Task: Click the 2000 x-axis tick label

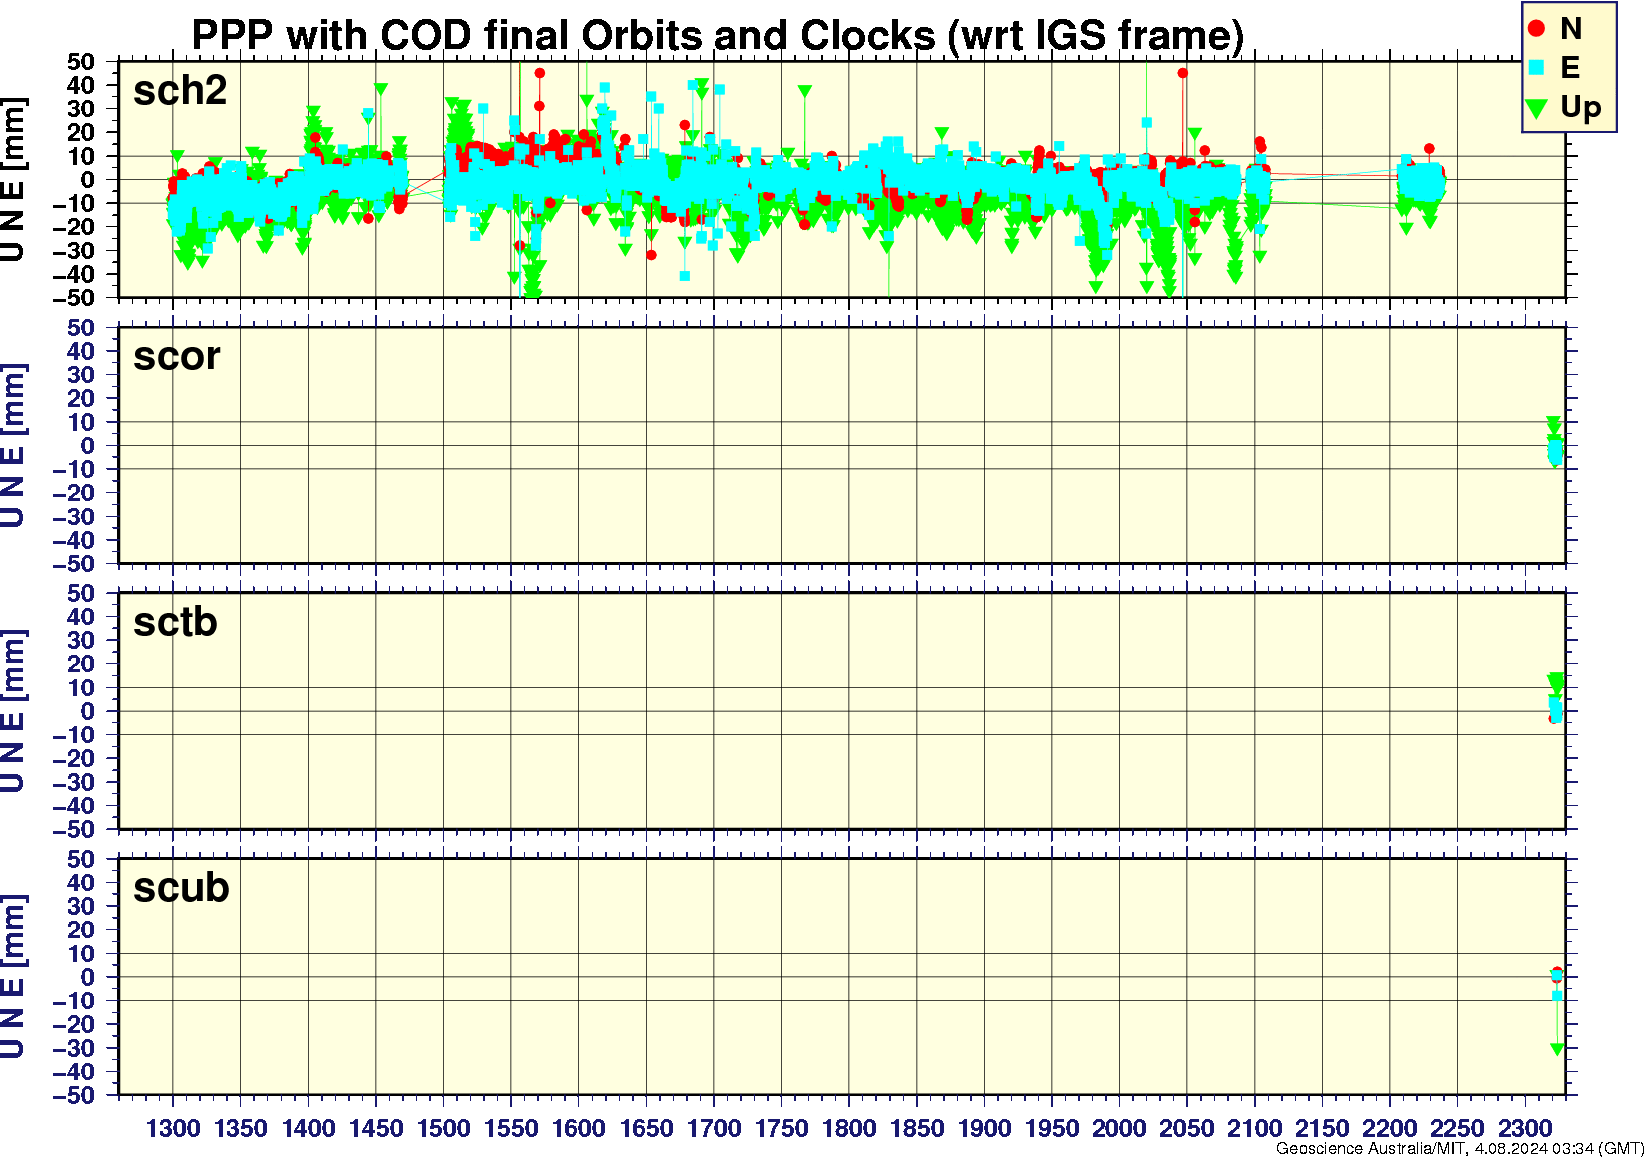Action: 1119,1128
